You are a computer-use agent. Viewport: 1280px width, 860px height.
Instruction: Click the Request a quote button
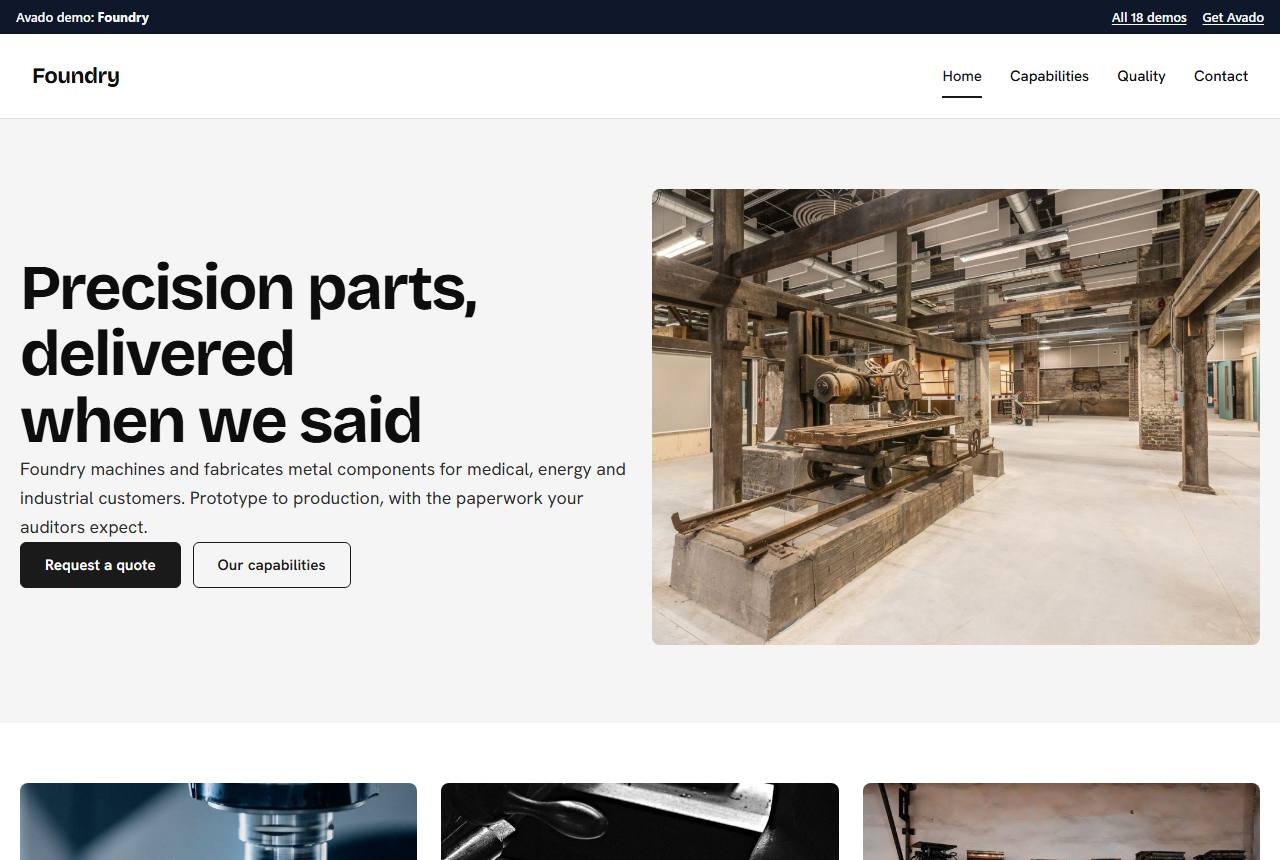pos(100,565)
